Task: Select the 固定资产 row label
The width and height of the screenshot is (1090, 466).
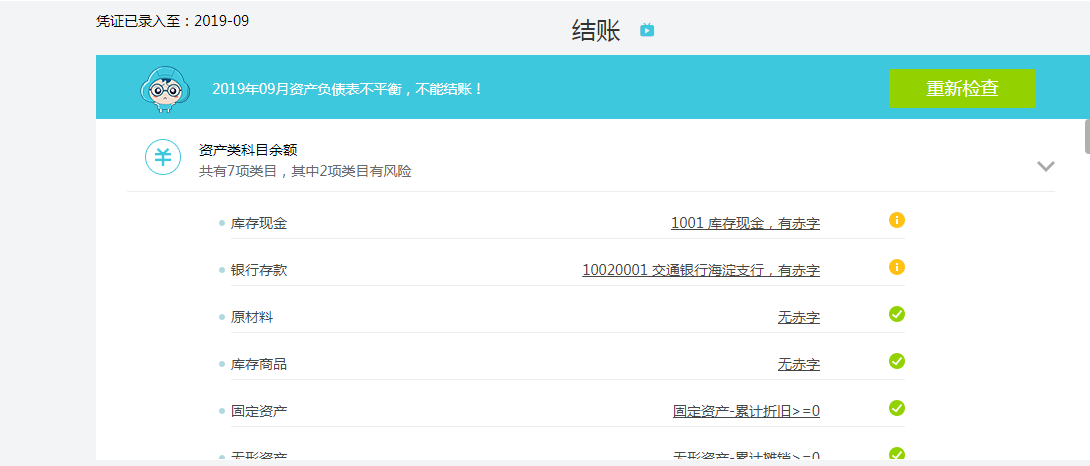Action: coord(259,411)
